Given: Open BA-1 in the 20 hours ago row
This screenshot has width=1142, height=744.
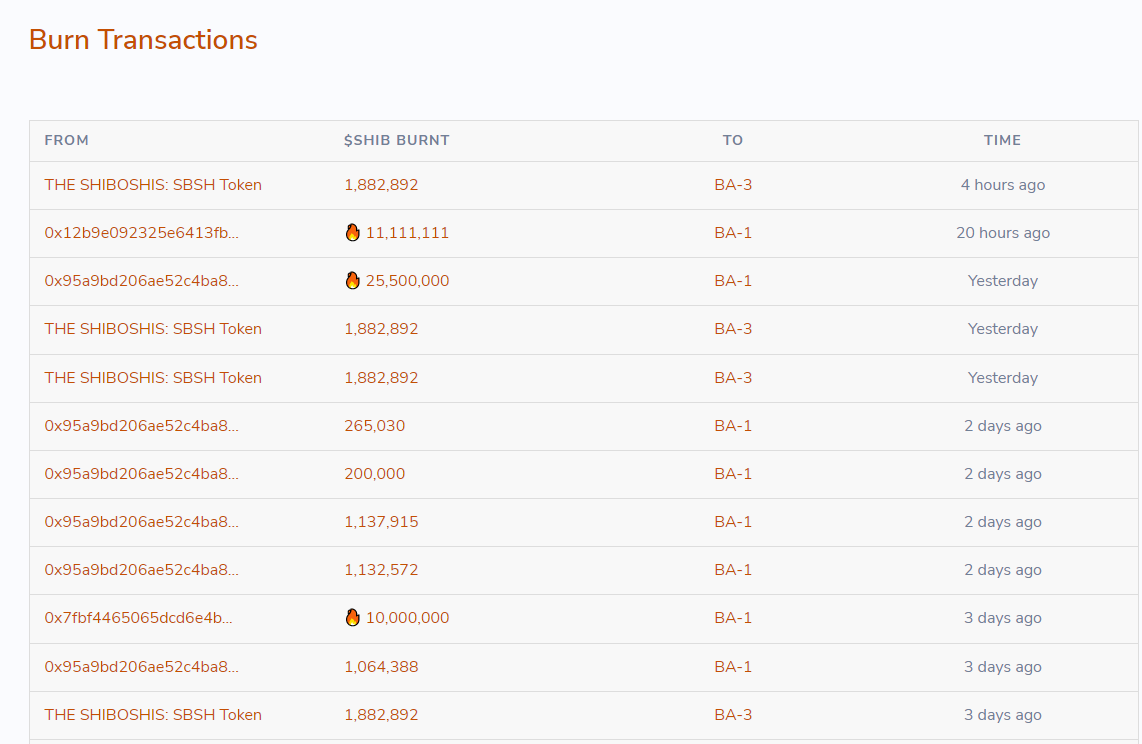Looking at the screenshot, I should tap(733, 233).
